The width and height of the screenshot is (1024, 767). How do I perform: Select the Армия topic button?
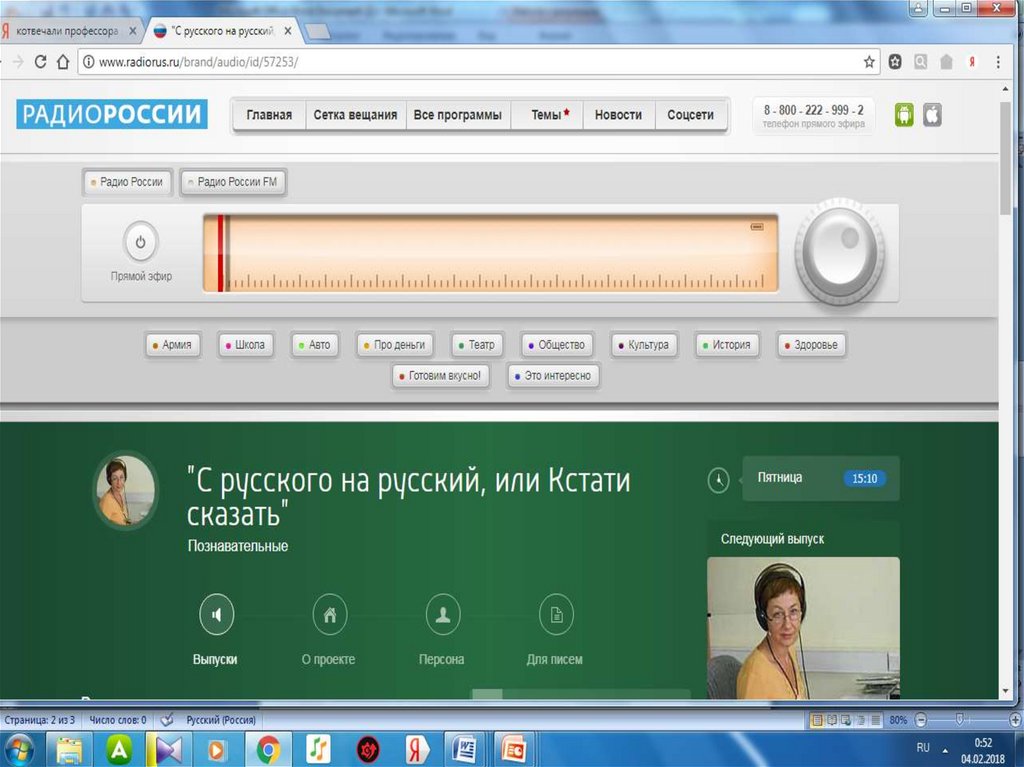pos(172,345)
